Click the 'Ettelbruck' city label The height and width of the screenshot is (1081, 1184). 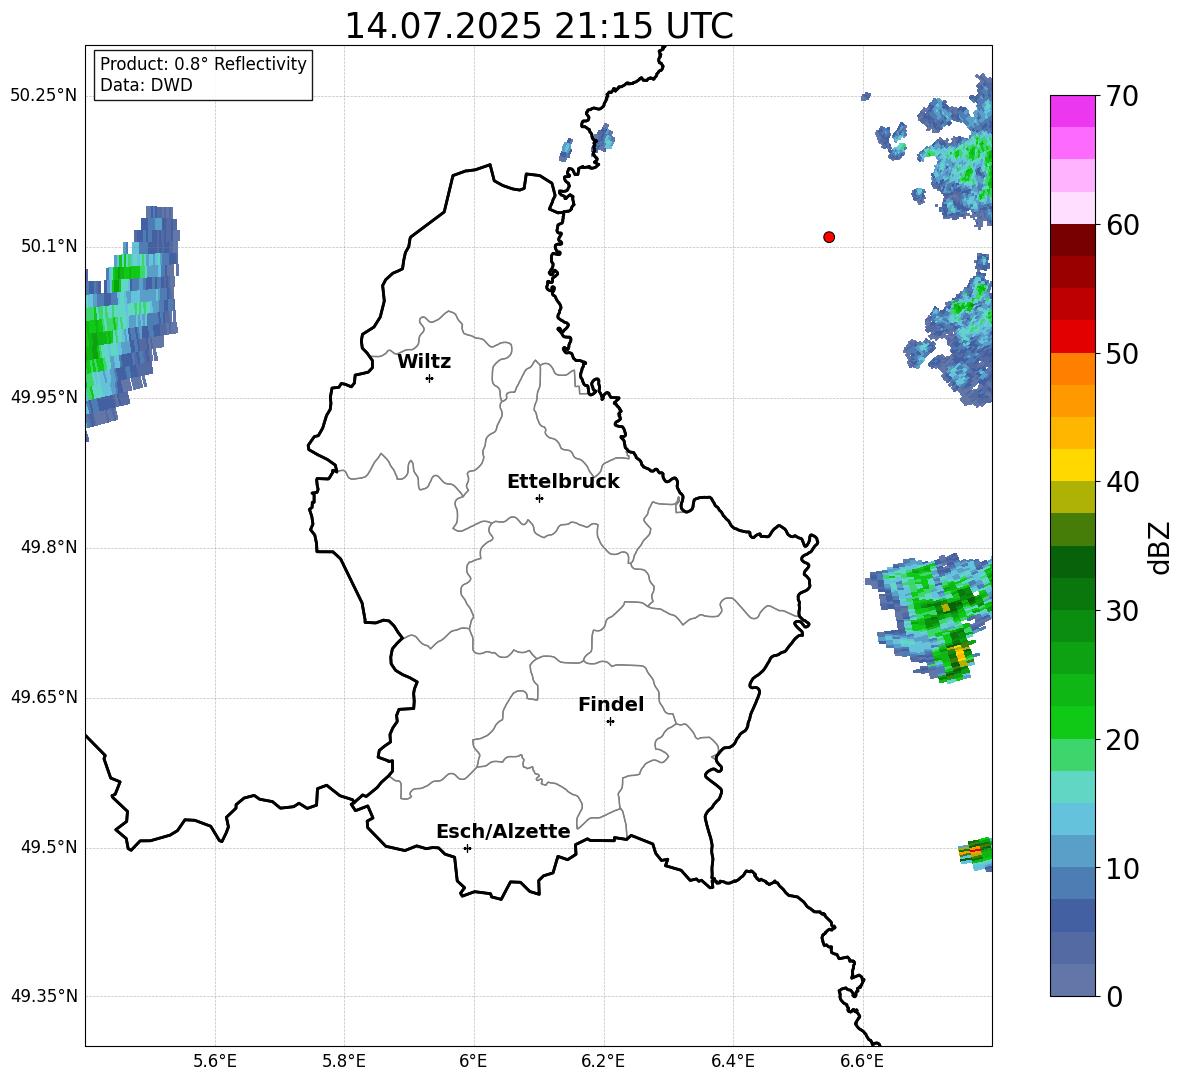tap(563, 482)
